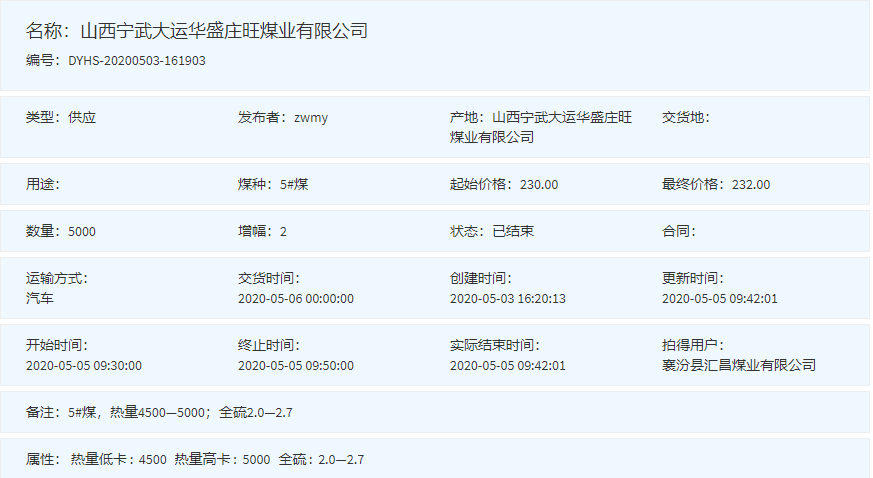Click the 运输方式 label
873x478 pixels.
[x=57, y=278]
